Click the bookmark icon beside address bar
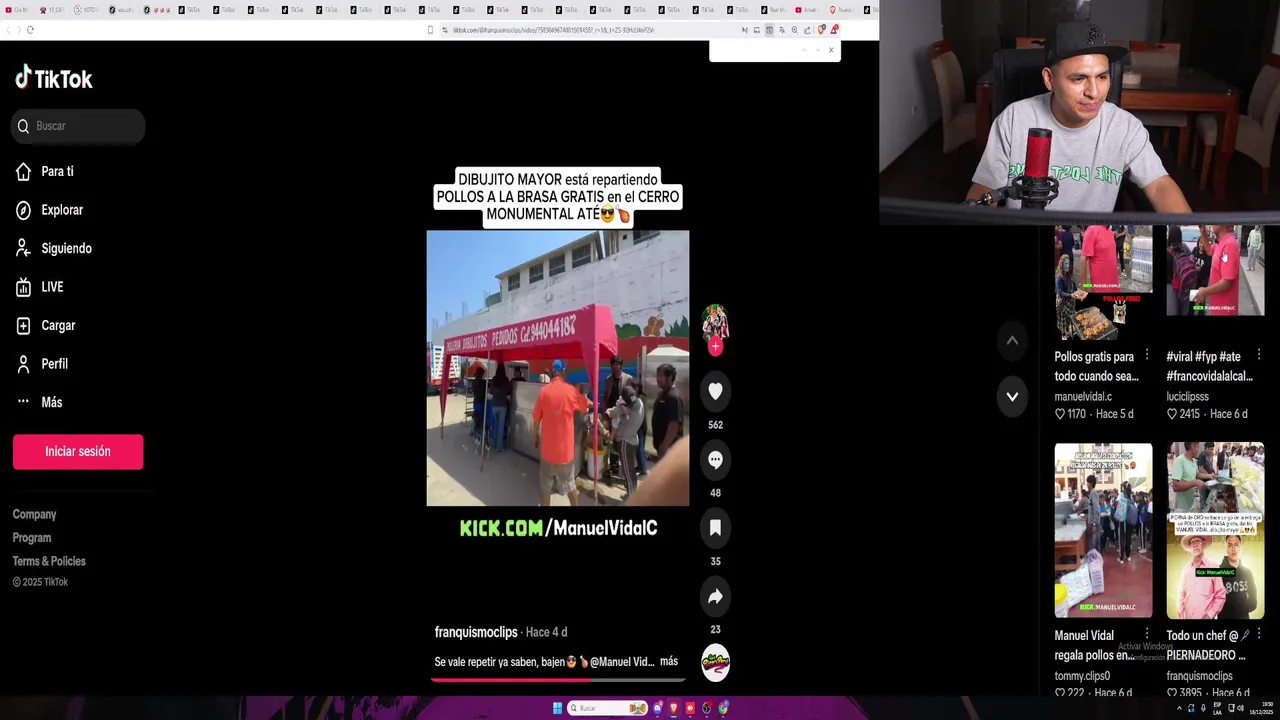Viewport: 1280px width, 720px height. coord(431,30)
